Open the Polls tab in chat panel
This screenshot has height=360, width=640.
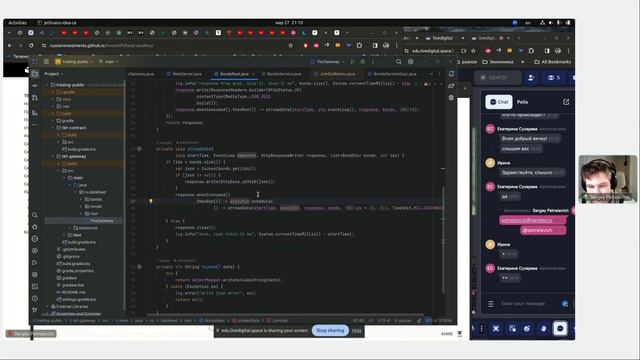[x=522, y=102]
